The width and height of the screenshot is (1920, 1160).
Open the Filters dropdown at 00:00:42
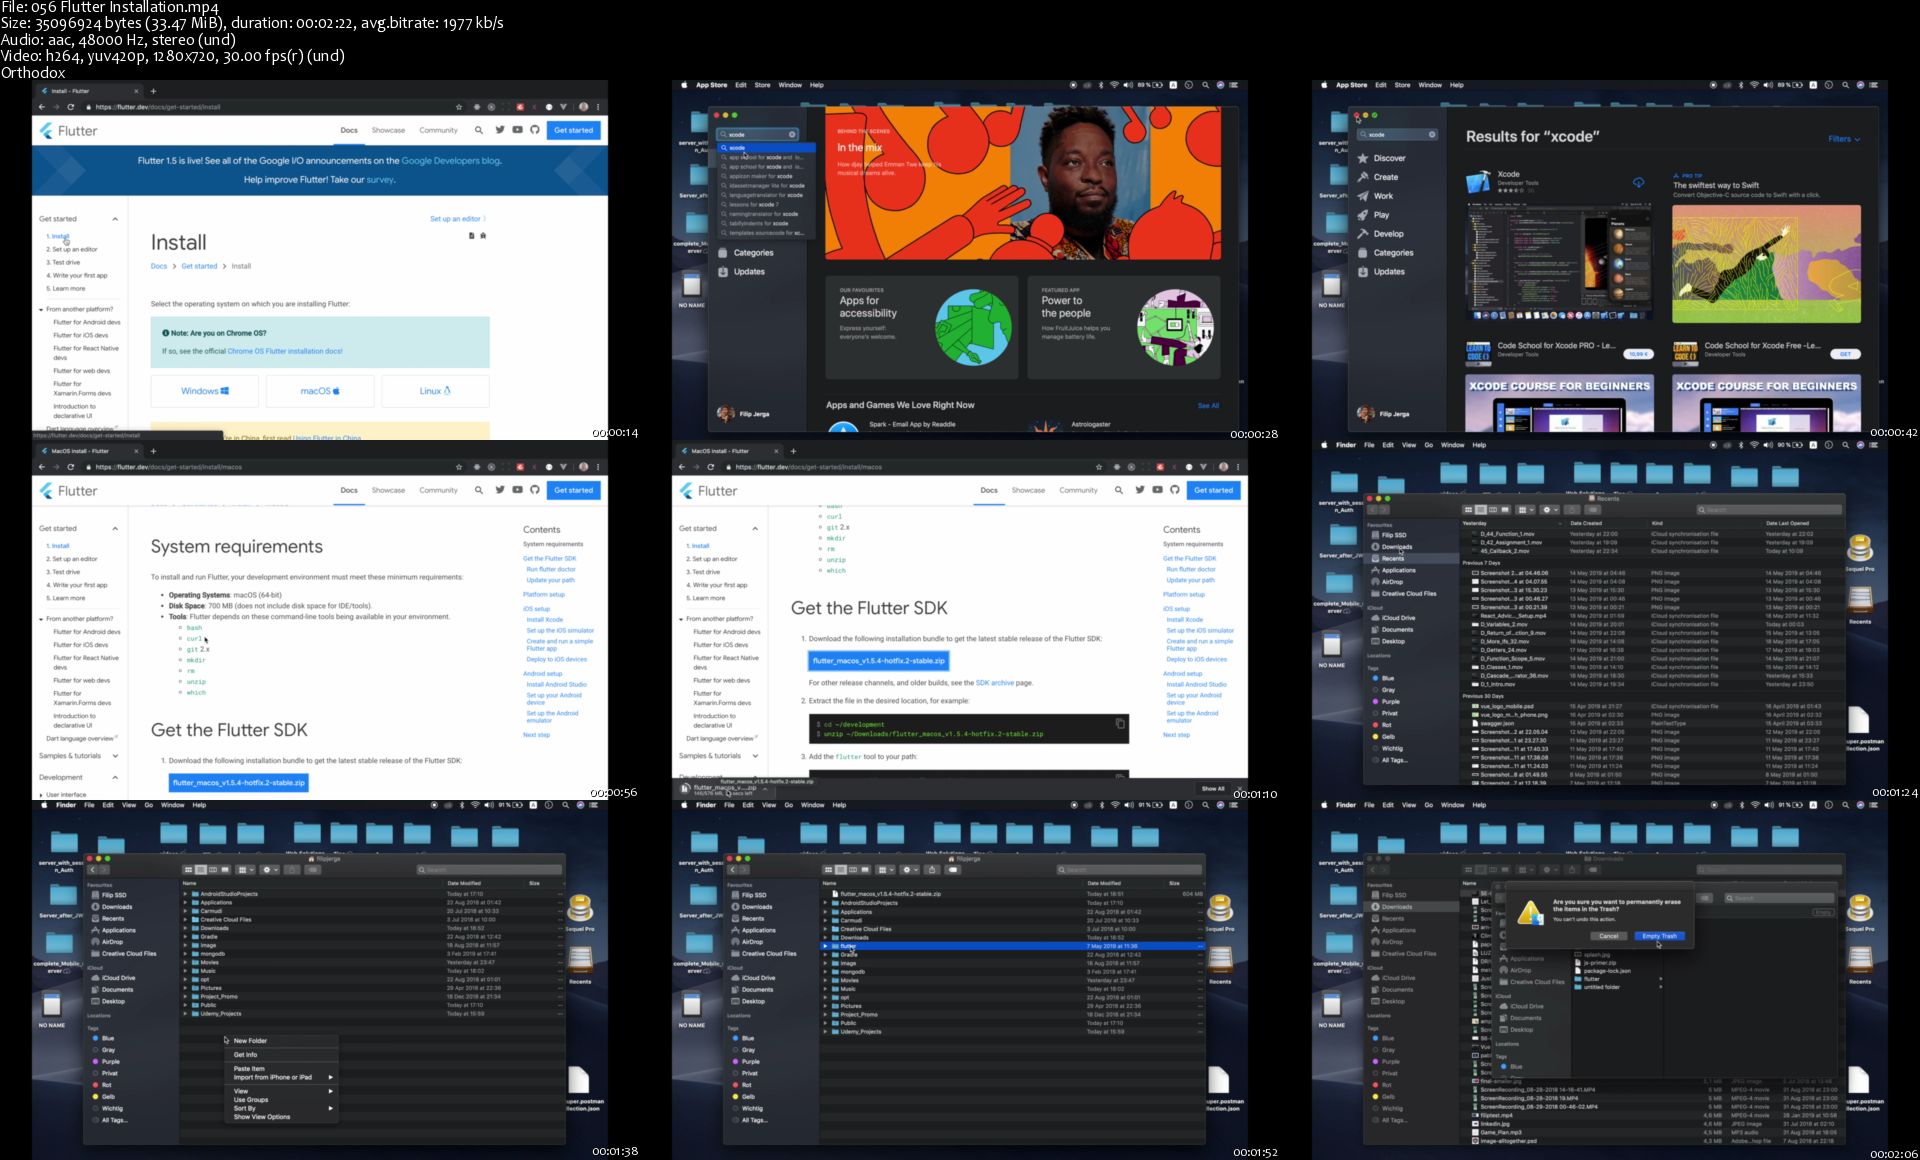tap(1844, 139)
